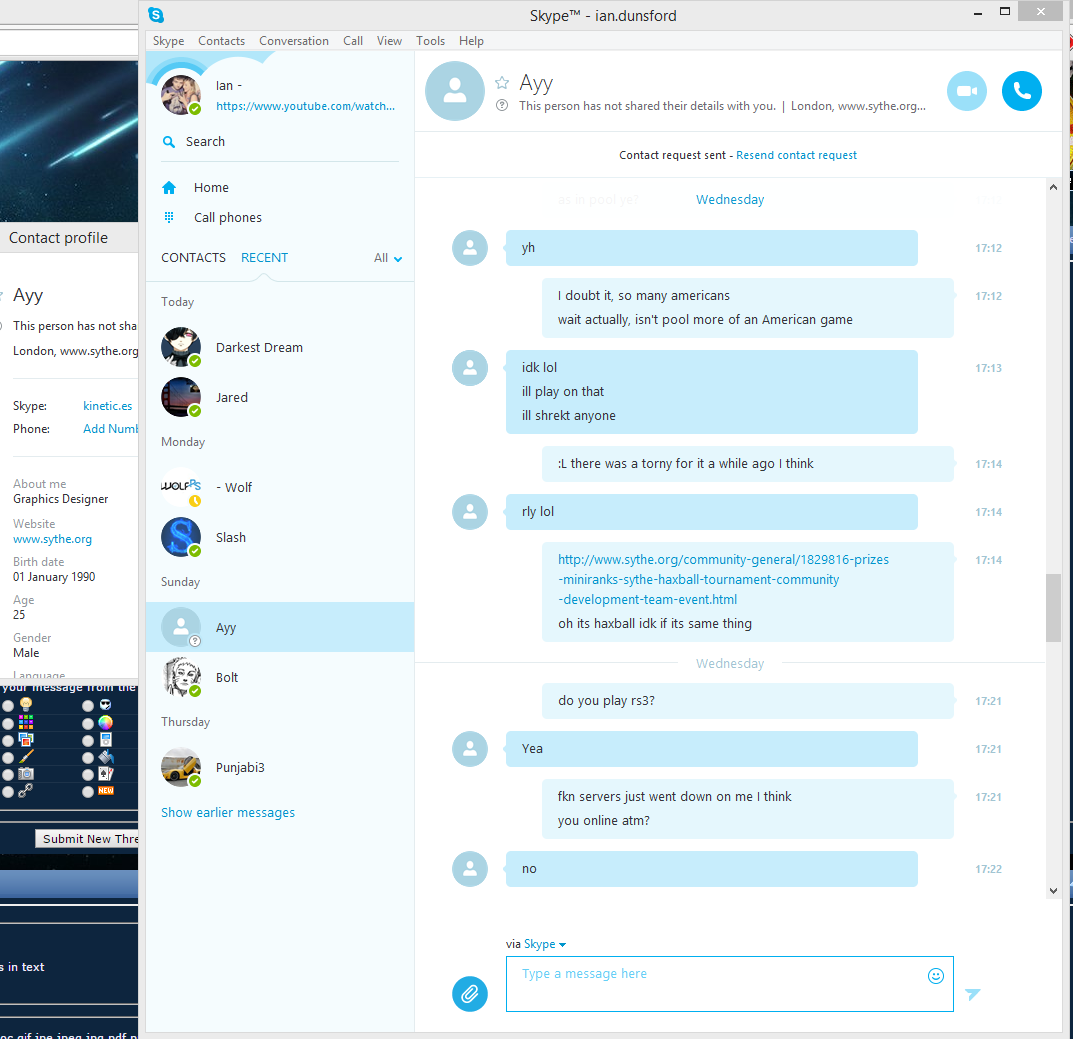Open the Tools menu

coord(430,40)
